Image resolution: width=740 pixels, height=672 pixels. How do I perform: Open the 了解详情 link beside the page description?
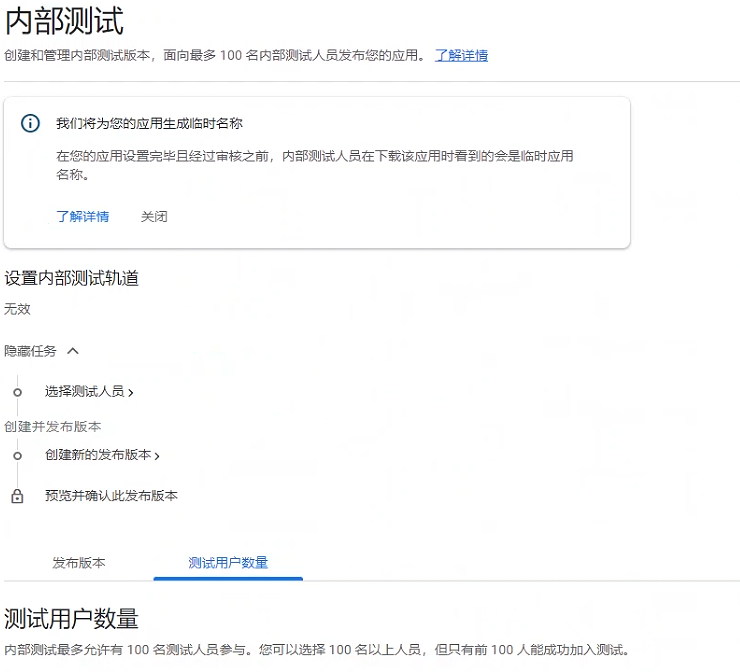click(461, 56)
